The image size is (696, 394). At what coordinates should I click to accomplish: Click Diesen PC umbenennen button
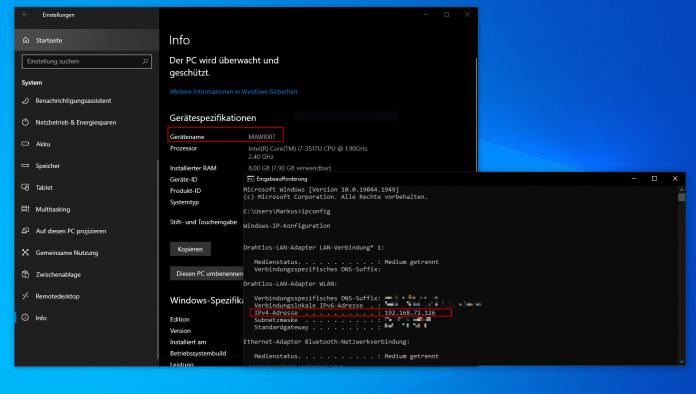point(207,273)
